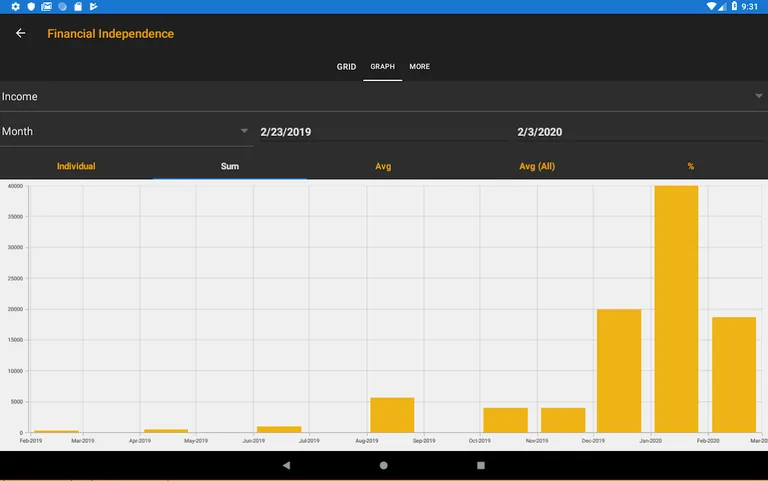
Task: Tap the settings gear in status bar
Action: pos(15,6)
